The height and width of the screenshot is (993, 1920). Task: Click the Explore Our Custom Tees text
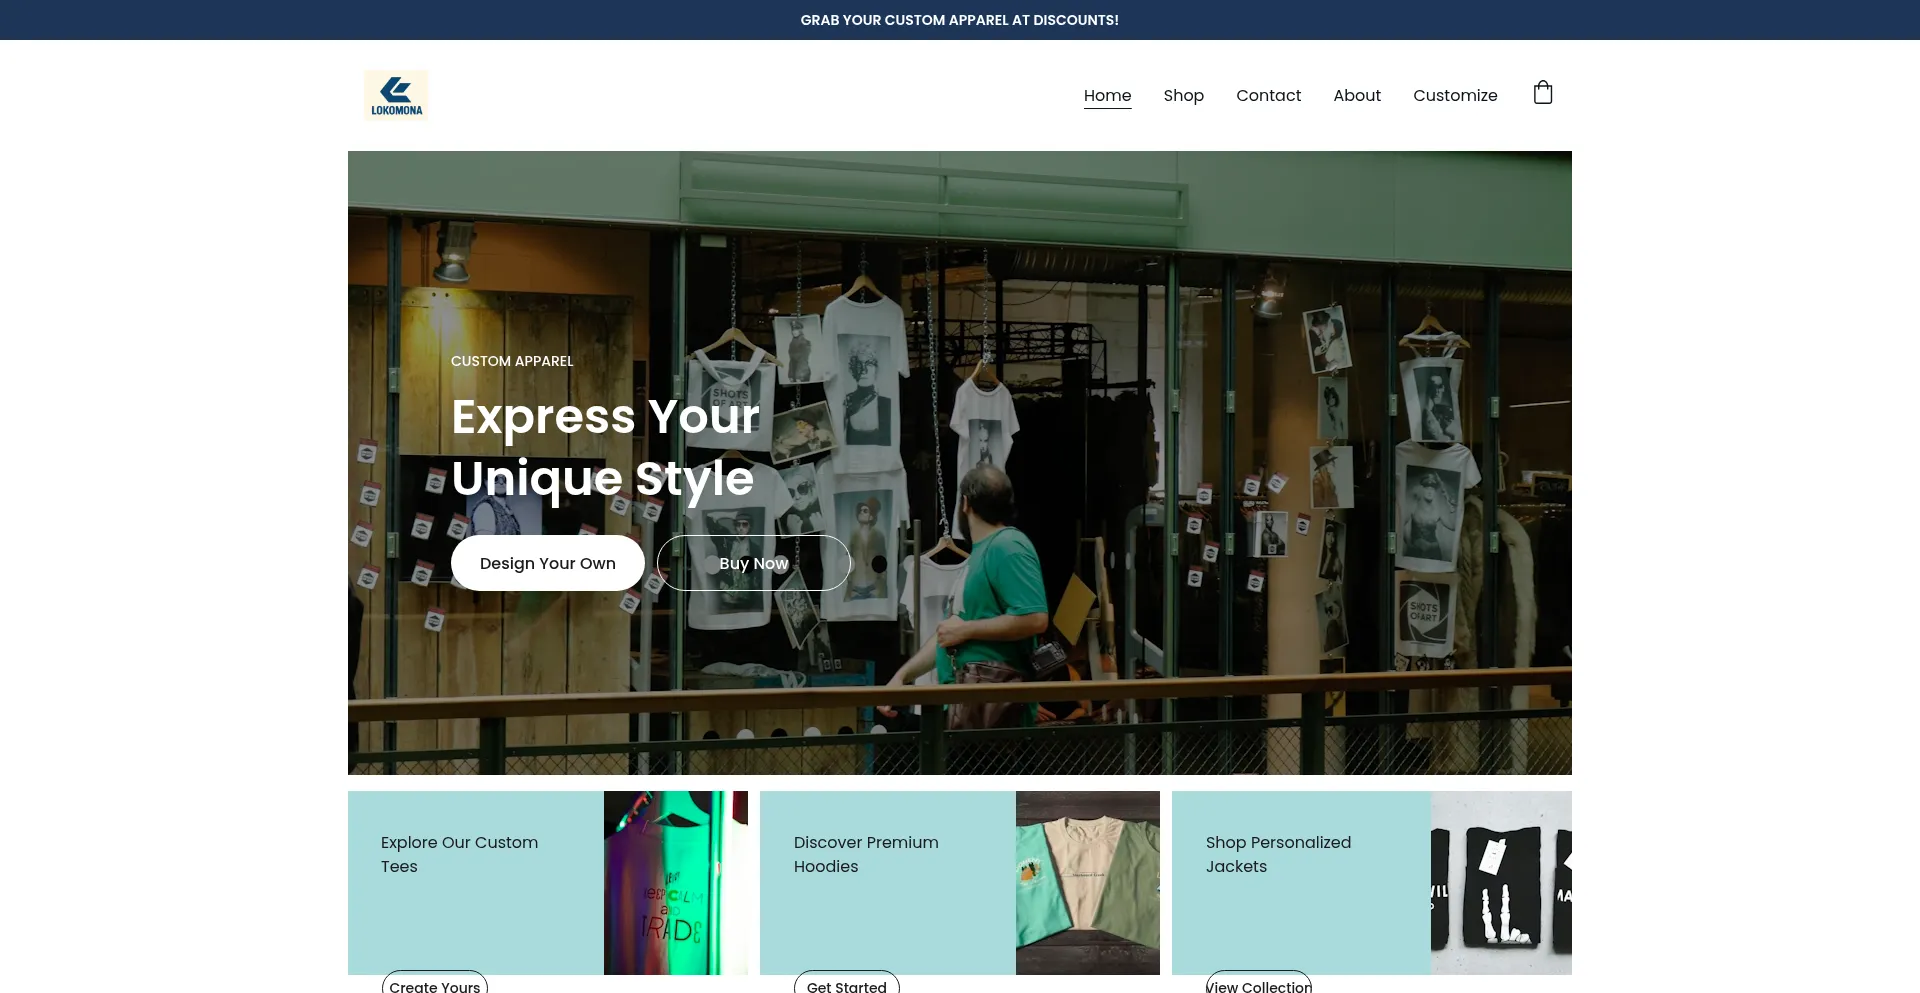460,854
